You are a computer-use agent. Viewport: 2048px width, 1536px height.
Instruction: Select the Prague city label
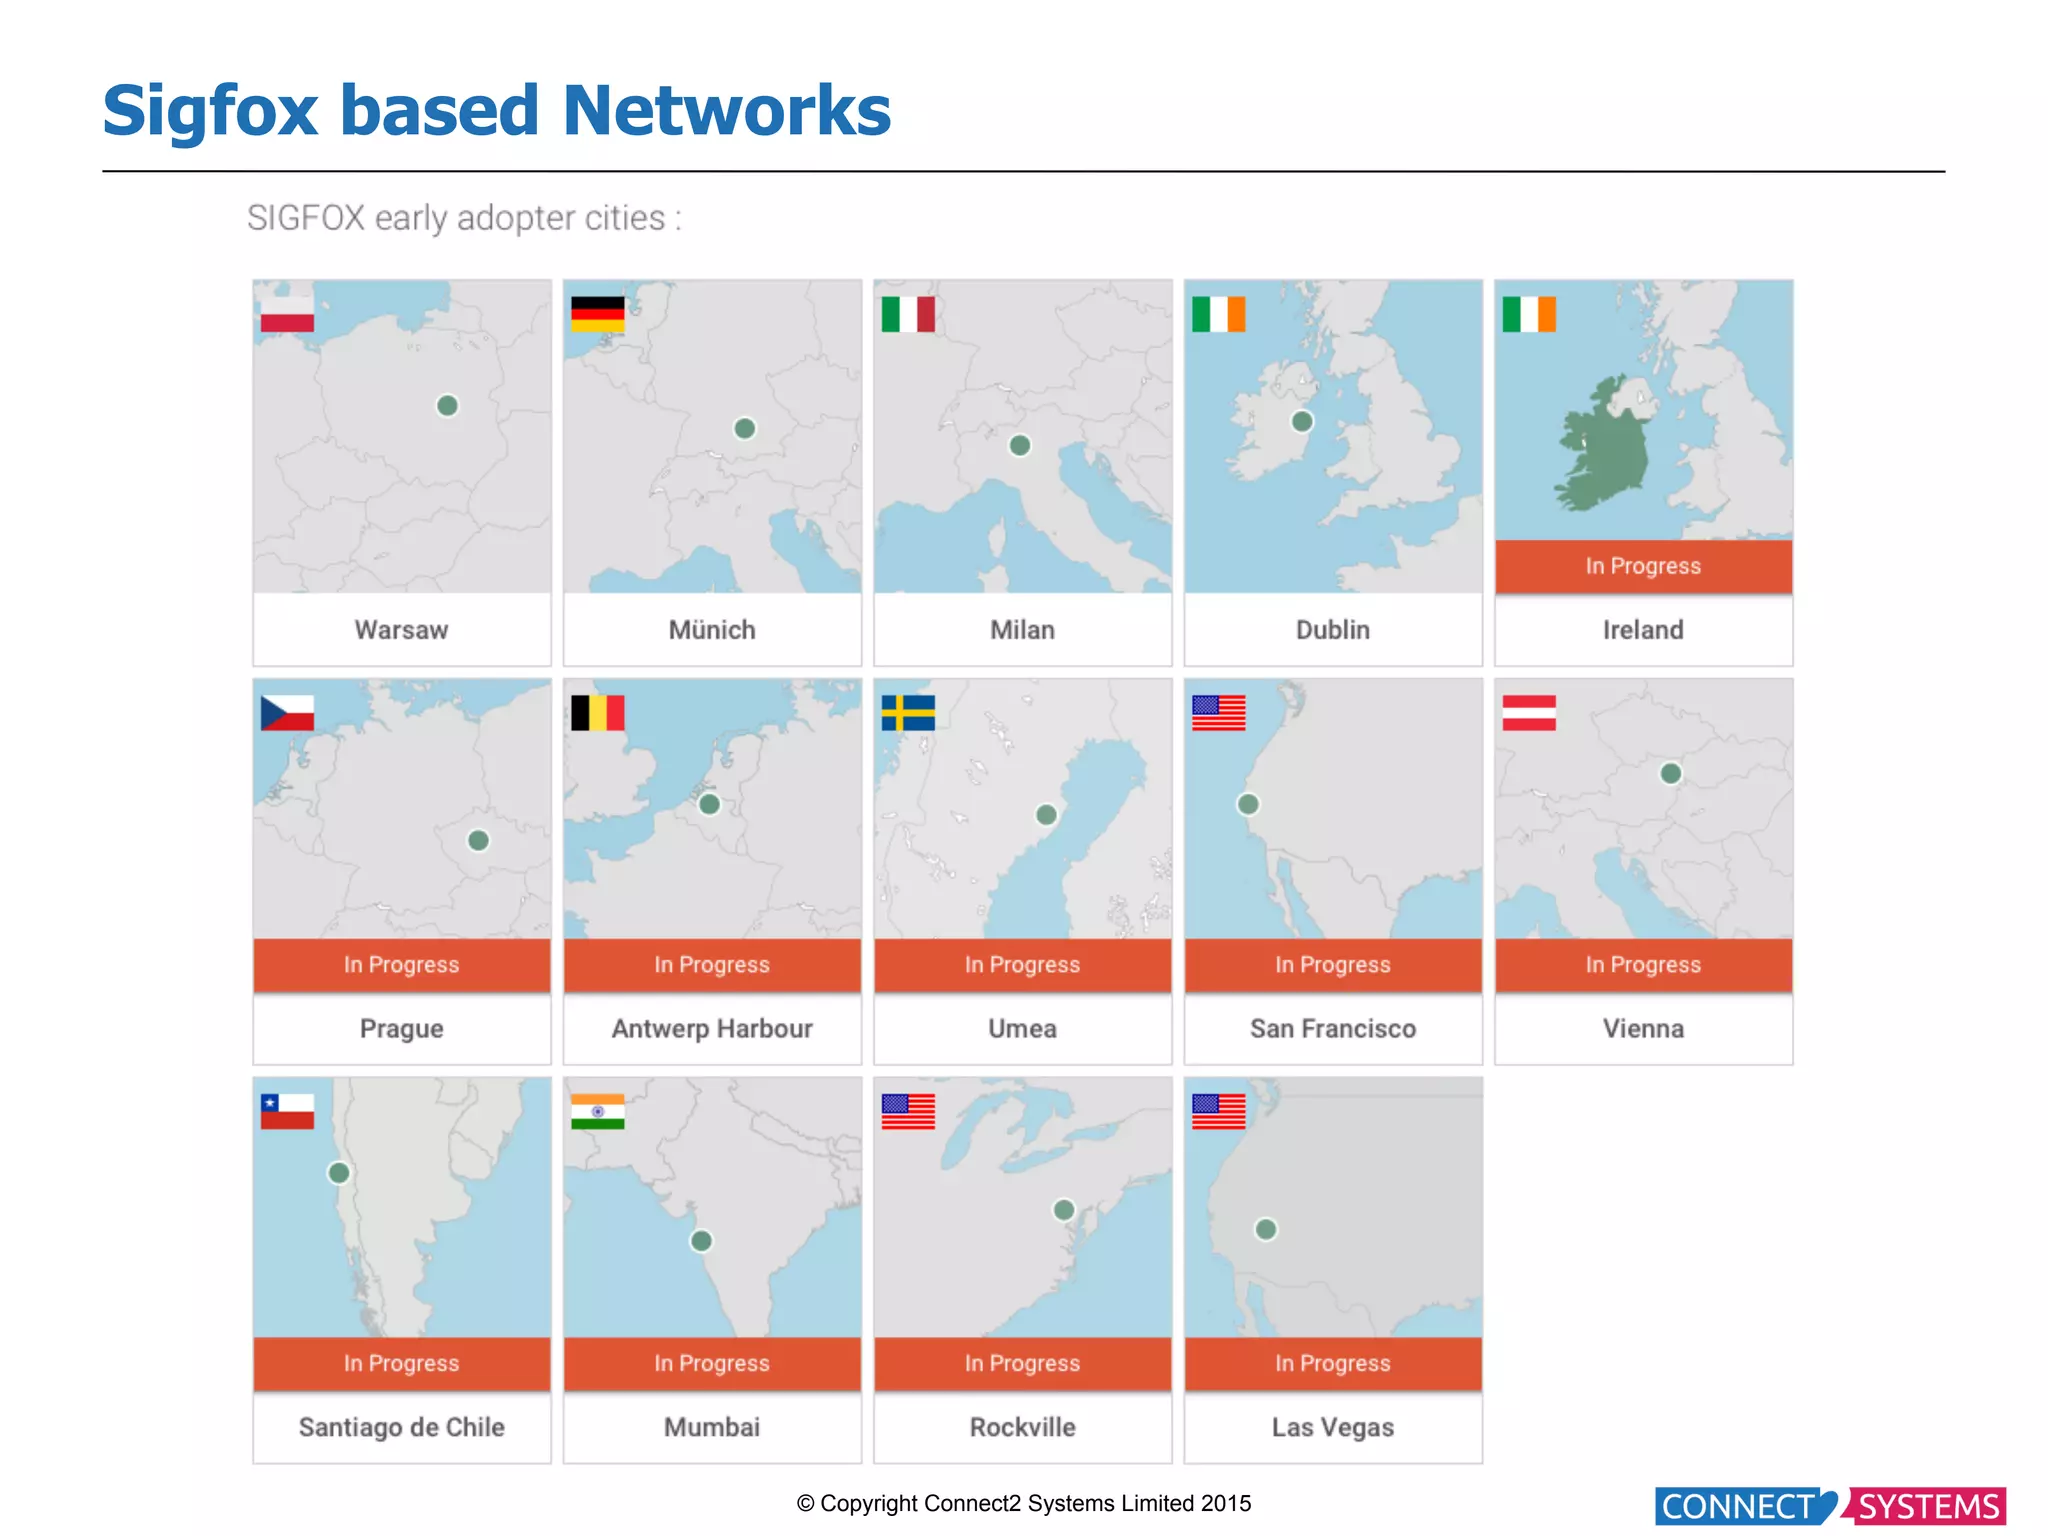pos(402,1029)
